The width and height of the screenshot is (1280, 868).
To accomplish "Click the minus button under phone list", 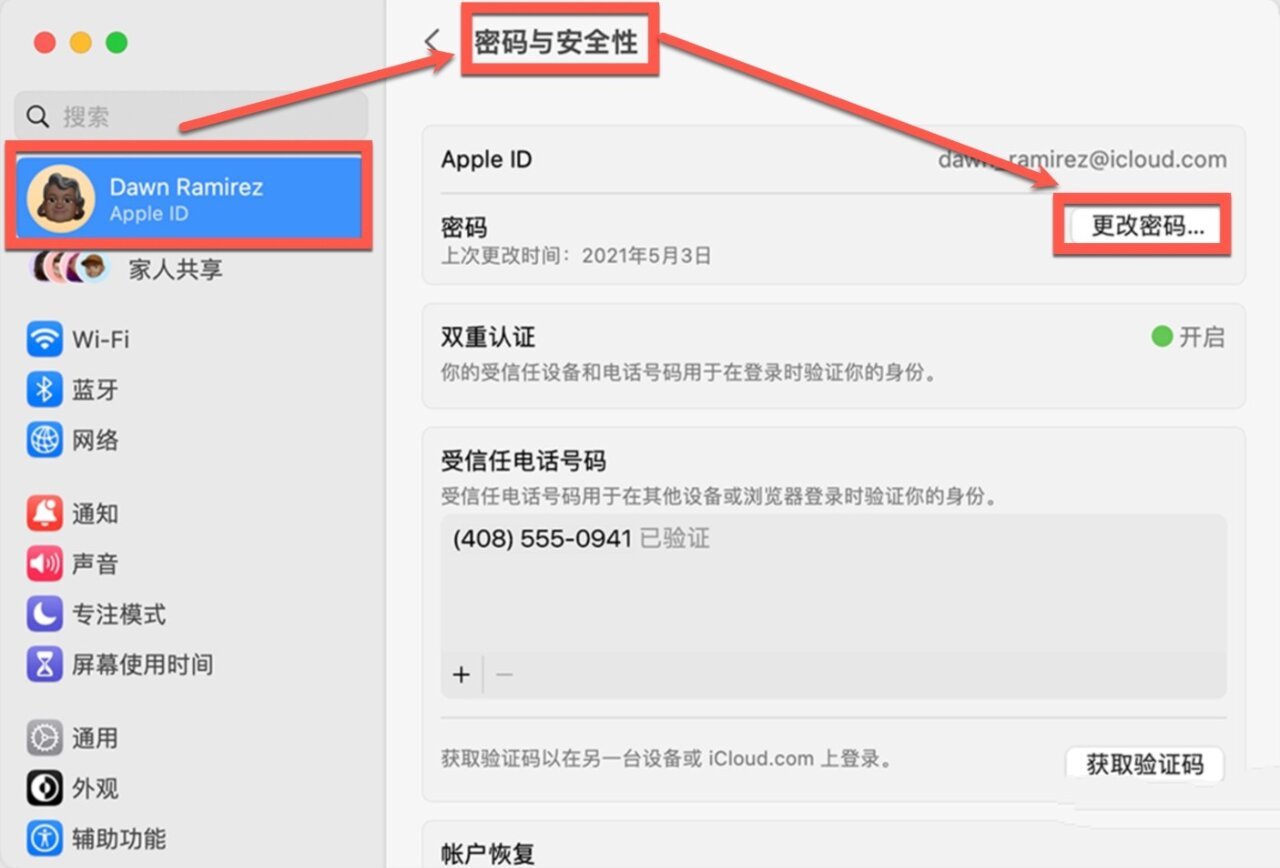I will point(504,675).
